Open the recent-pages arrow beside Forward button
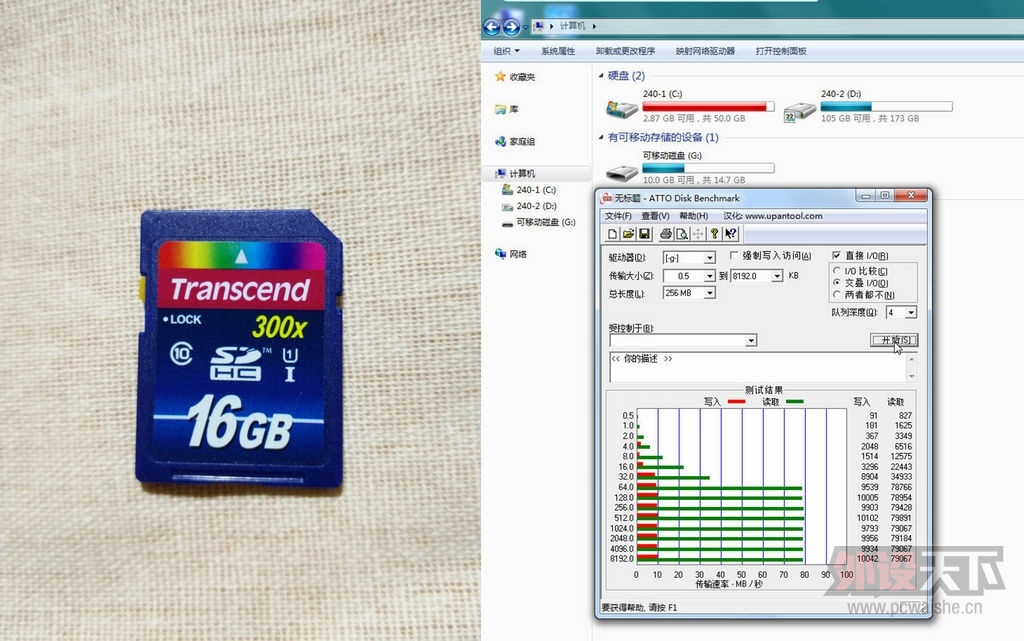The height and width of the screenshot is (641, 1024). 526,27
